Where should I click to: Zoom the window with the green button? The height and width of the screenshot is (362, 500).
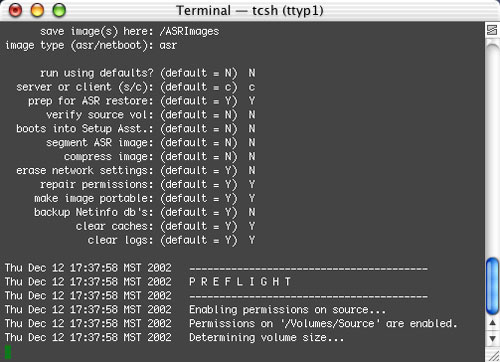click(59, 11)
